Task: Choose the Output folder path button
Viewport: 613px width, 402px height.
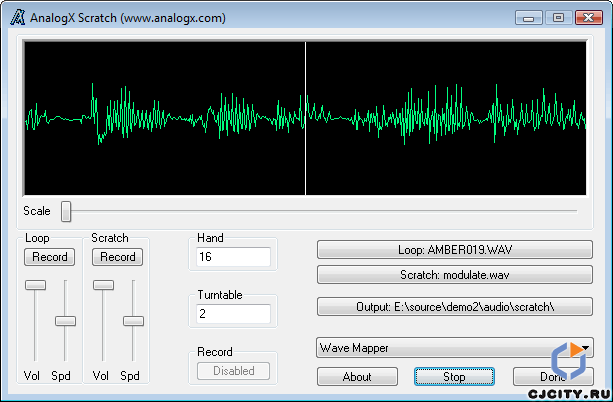Action: (455, 307)
